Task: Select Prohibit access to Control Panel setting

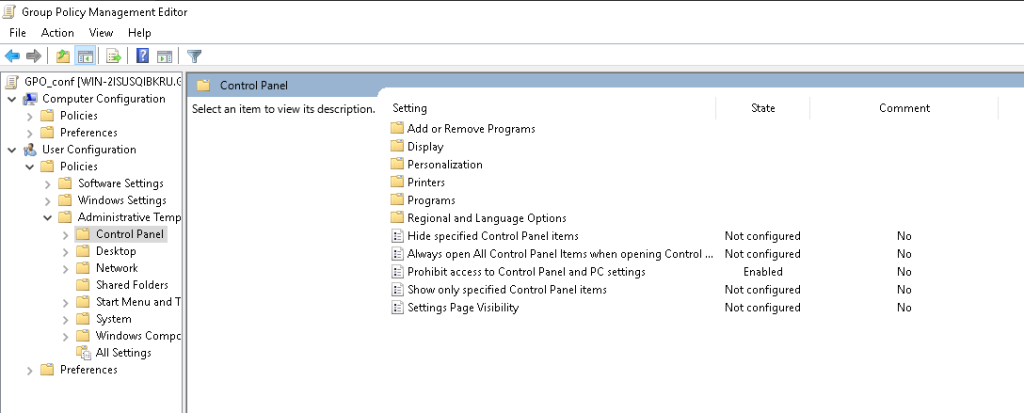Action: tap(526, 272)
